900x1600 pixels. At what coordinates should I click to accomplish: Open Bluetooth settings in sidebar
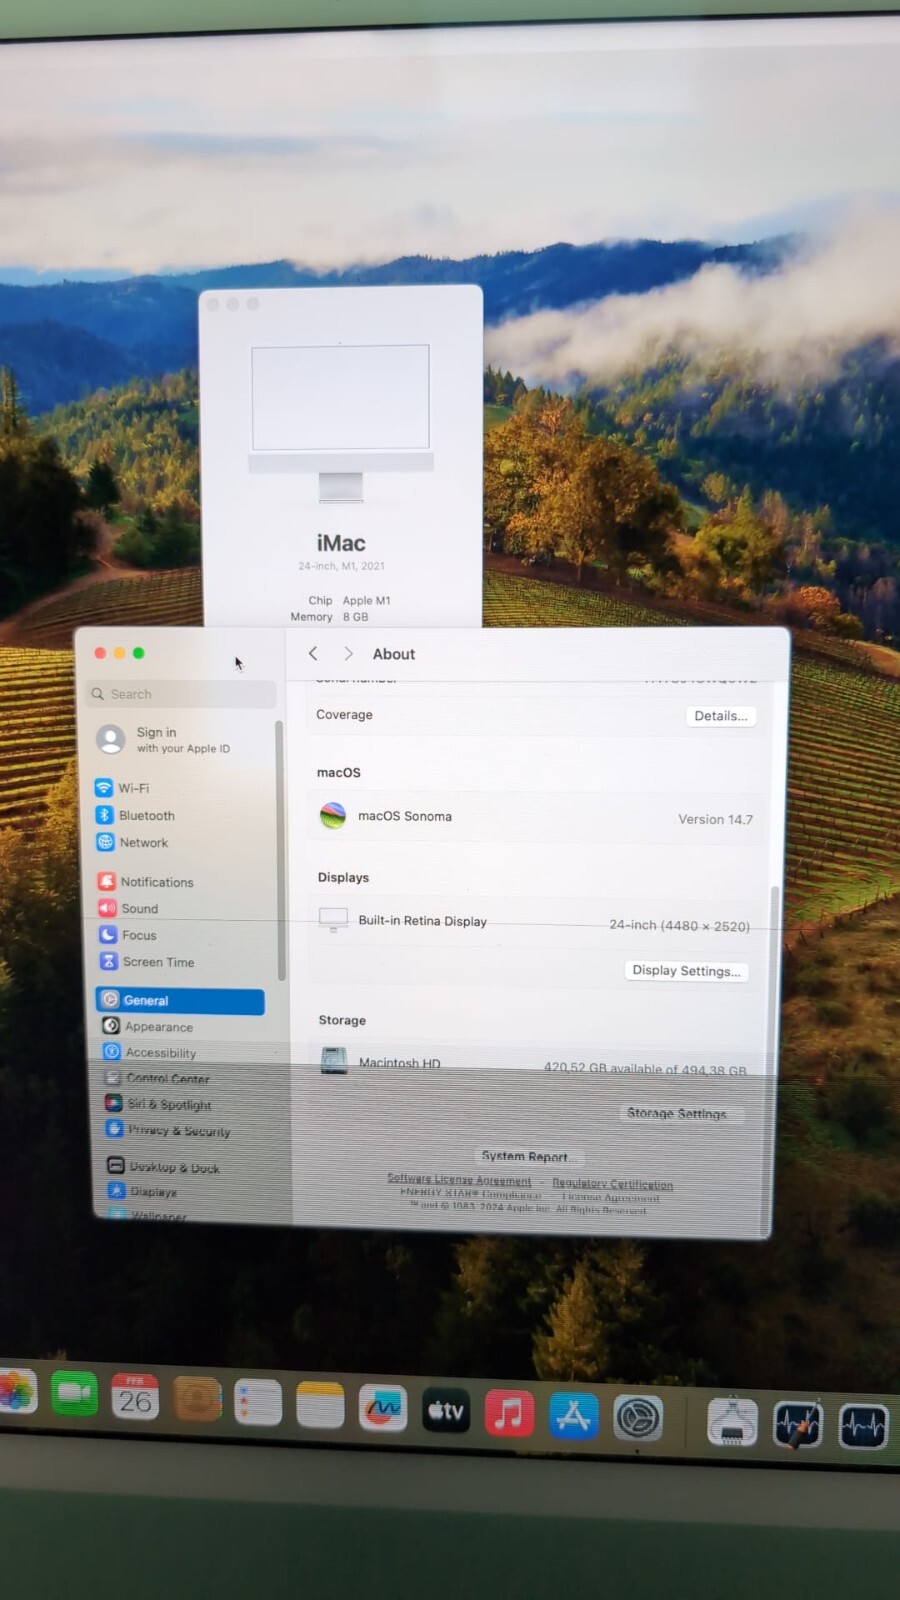135,815
